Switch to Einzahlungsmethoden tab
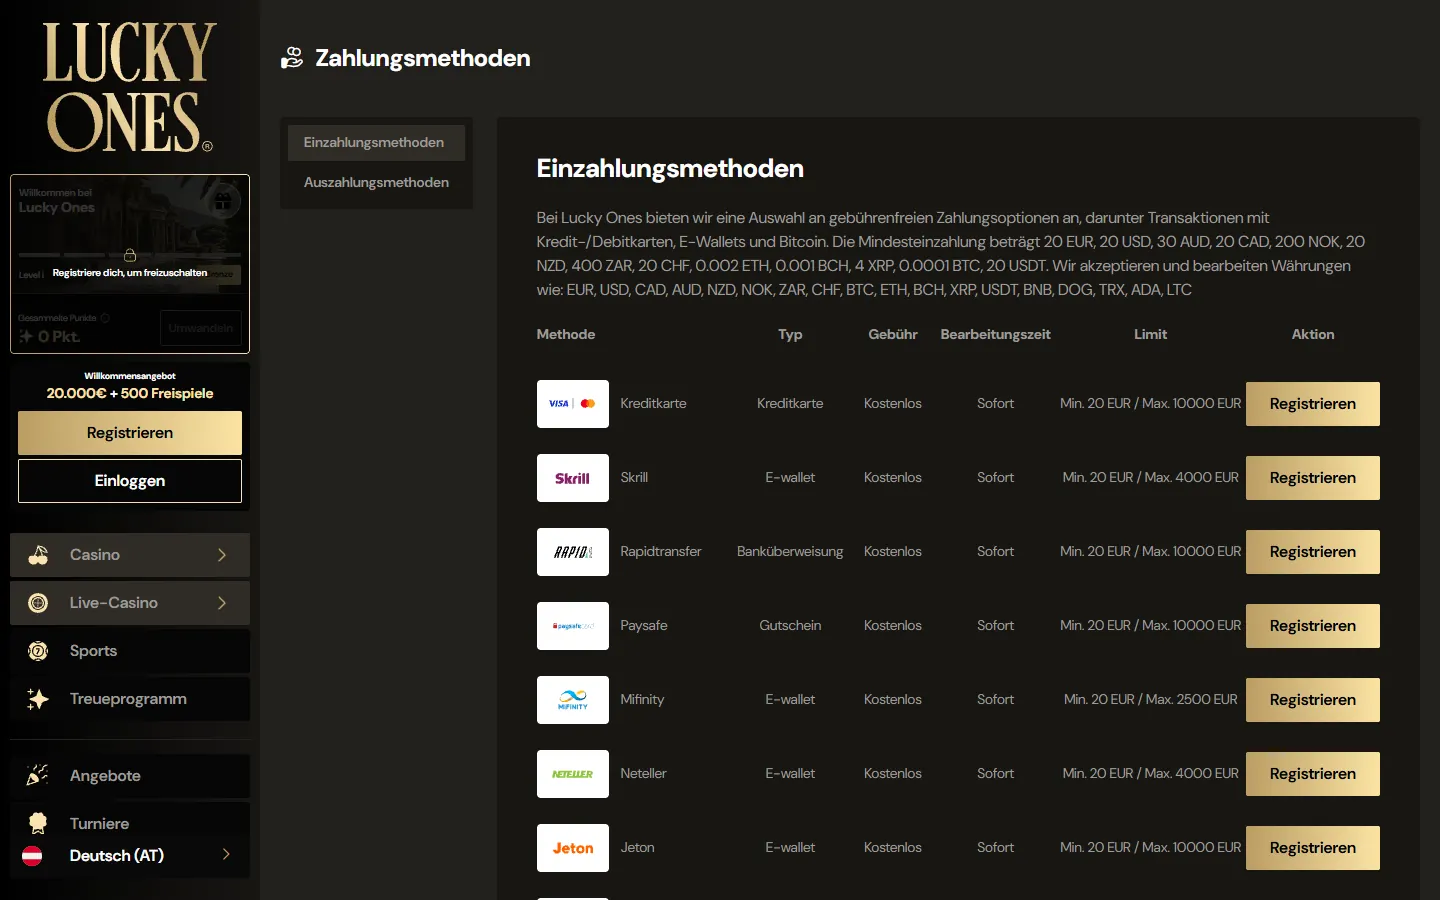The height and width of the screenshot is (900, 1440). pyautogui.click(x=376, y=143)
